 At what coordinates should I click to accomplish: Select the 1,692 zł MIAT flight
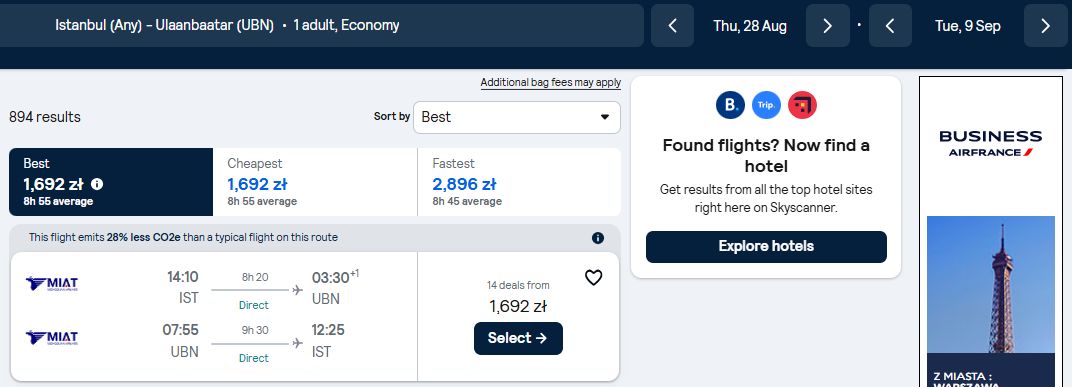coord(518,338)
